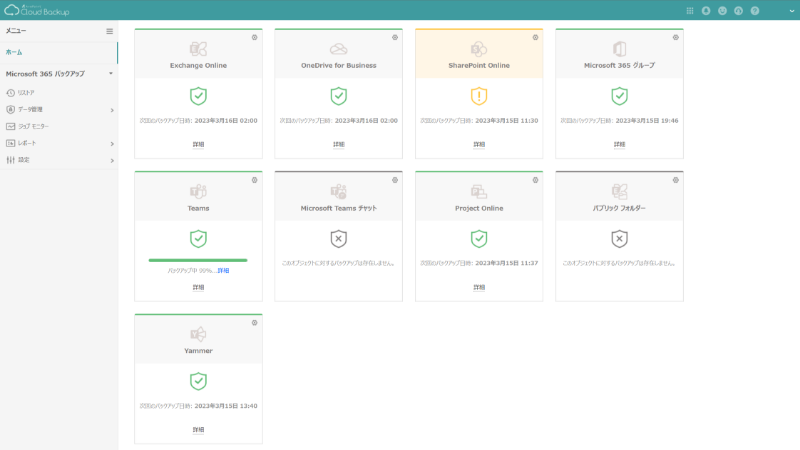Open Microsoft 365 グループ settings gear
This screenshot has width=800, height=450.
676,37
